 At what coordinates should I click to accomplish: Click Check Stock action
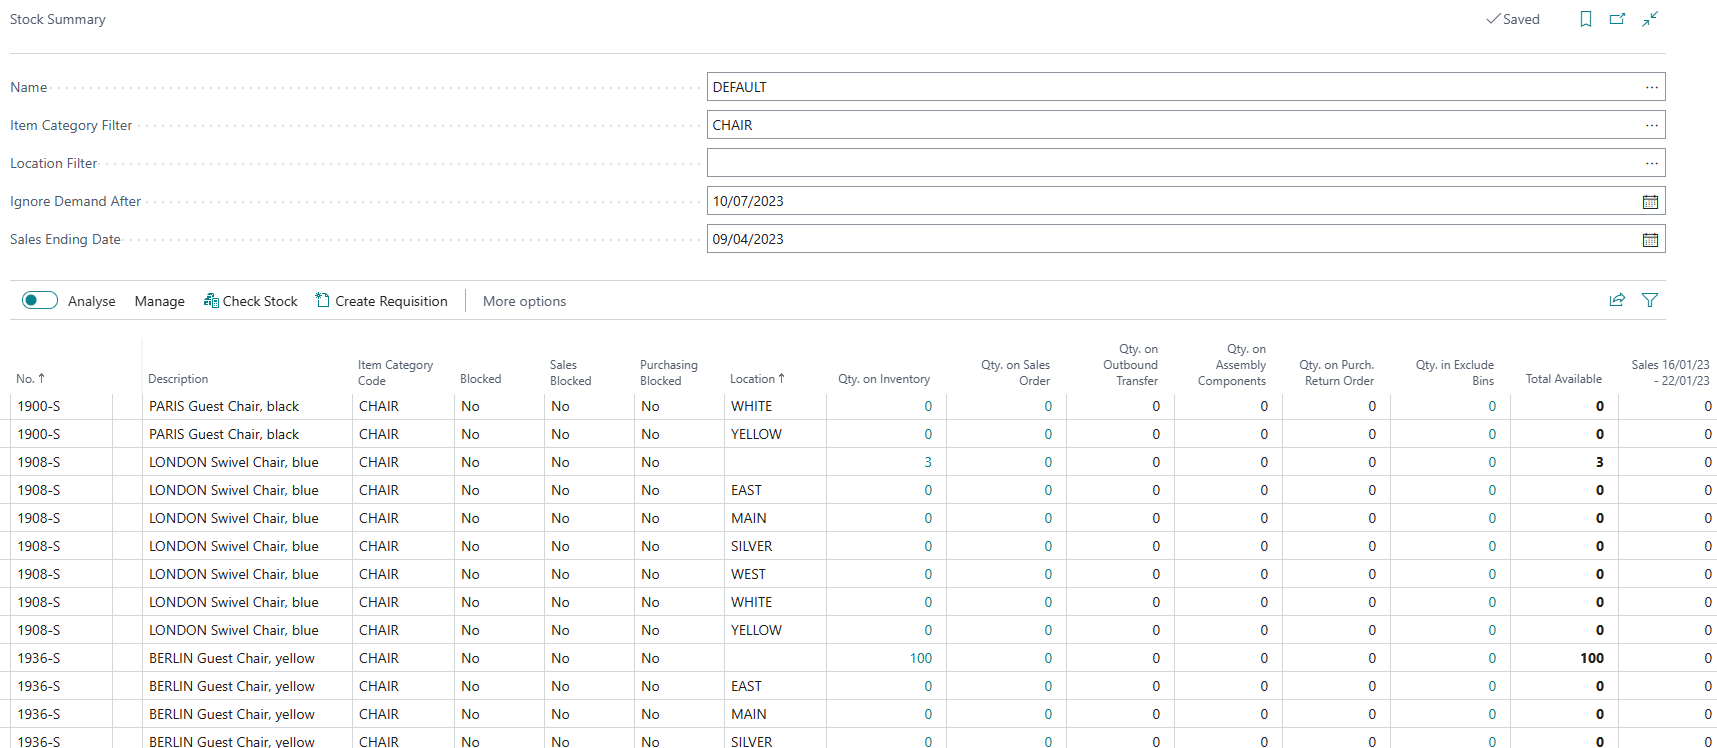251,301
